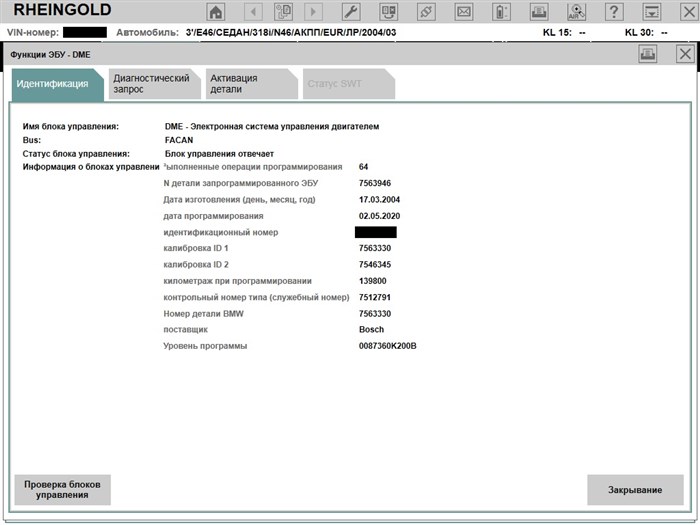Click the label Номер детали BMW
700x525 pixels.
click(x=204, y=314)
